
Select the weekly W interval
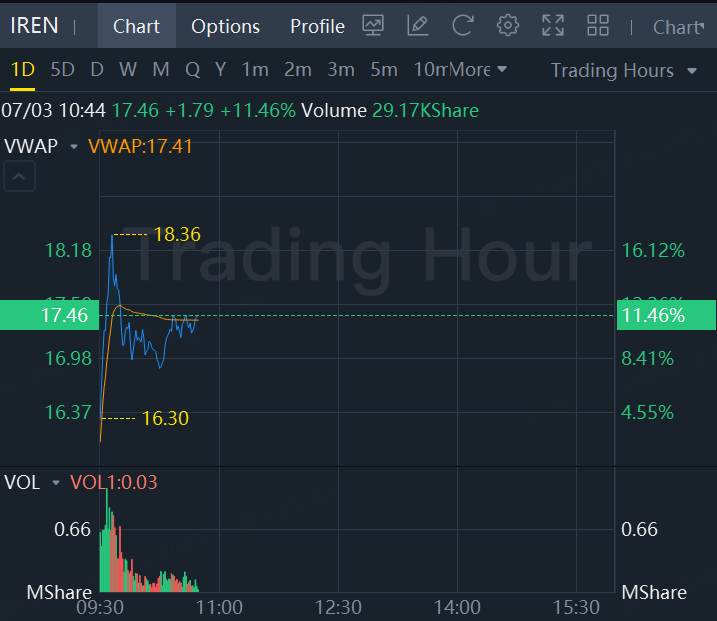coord(128,70)
